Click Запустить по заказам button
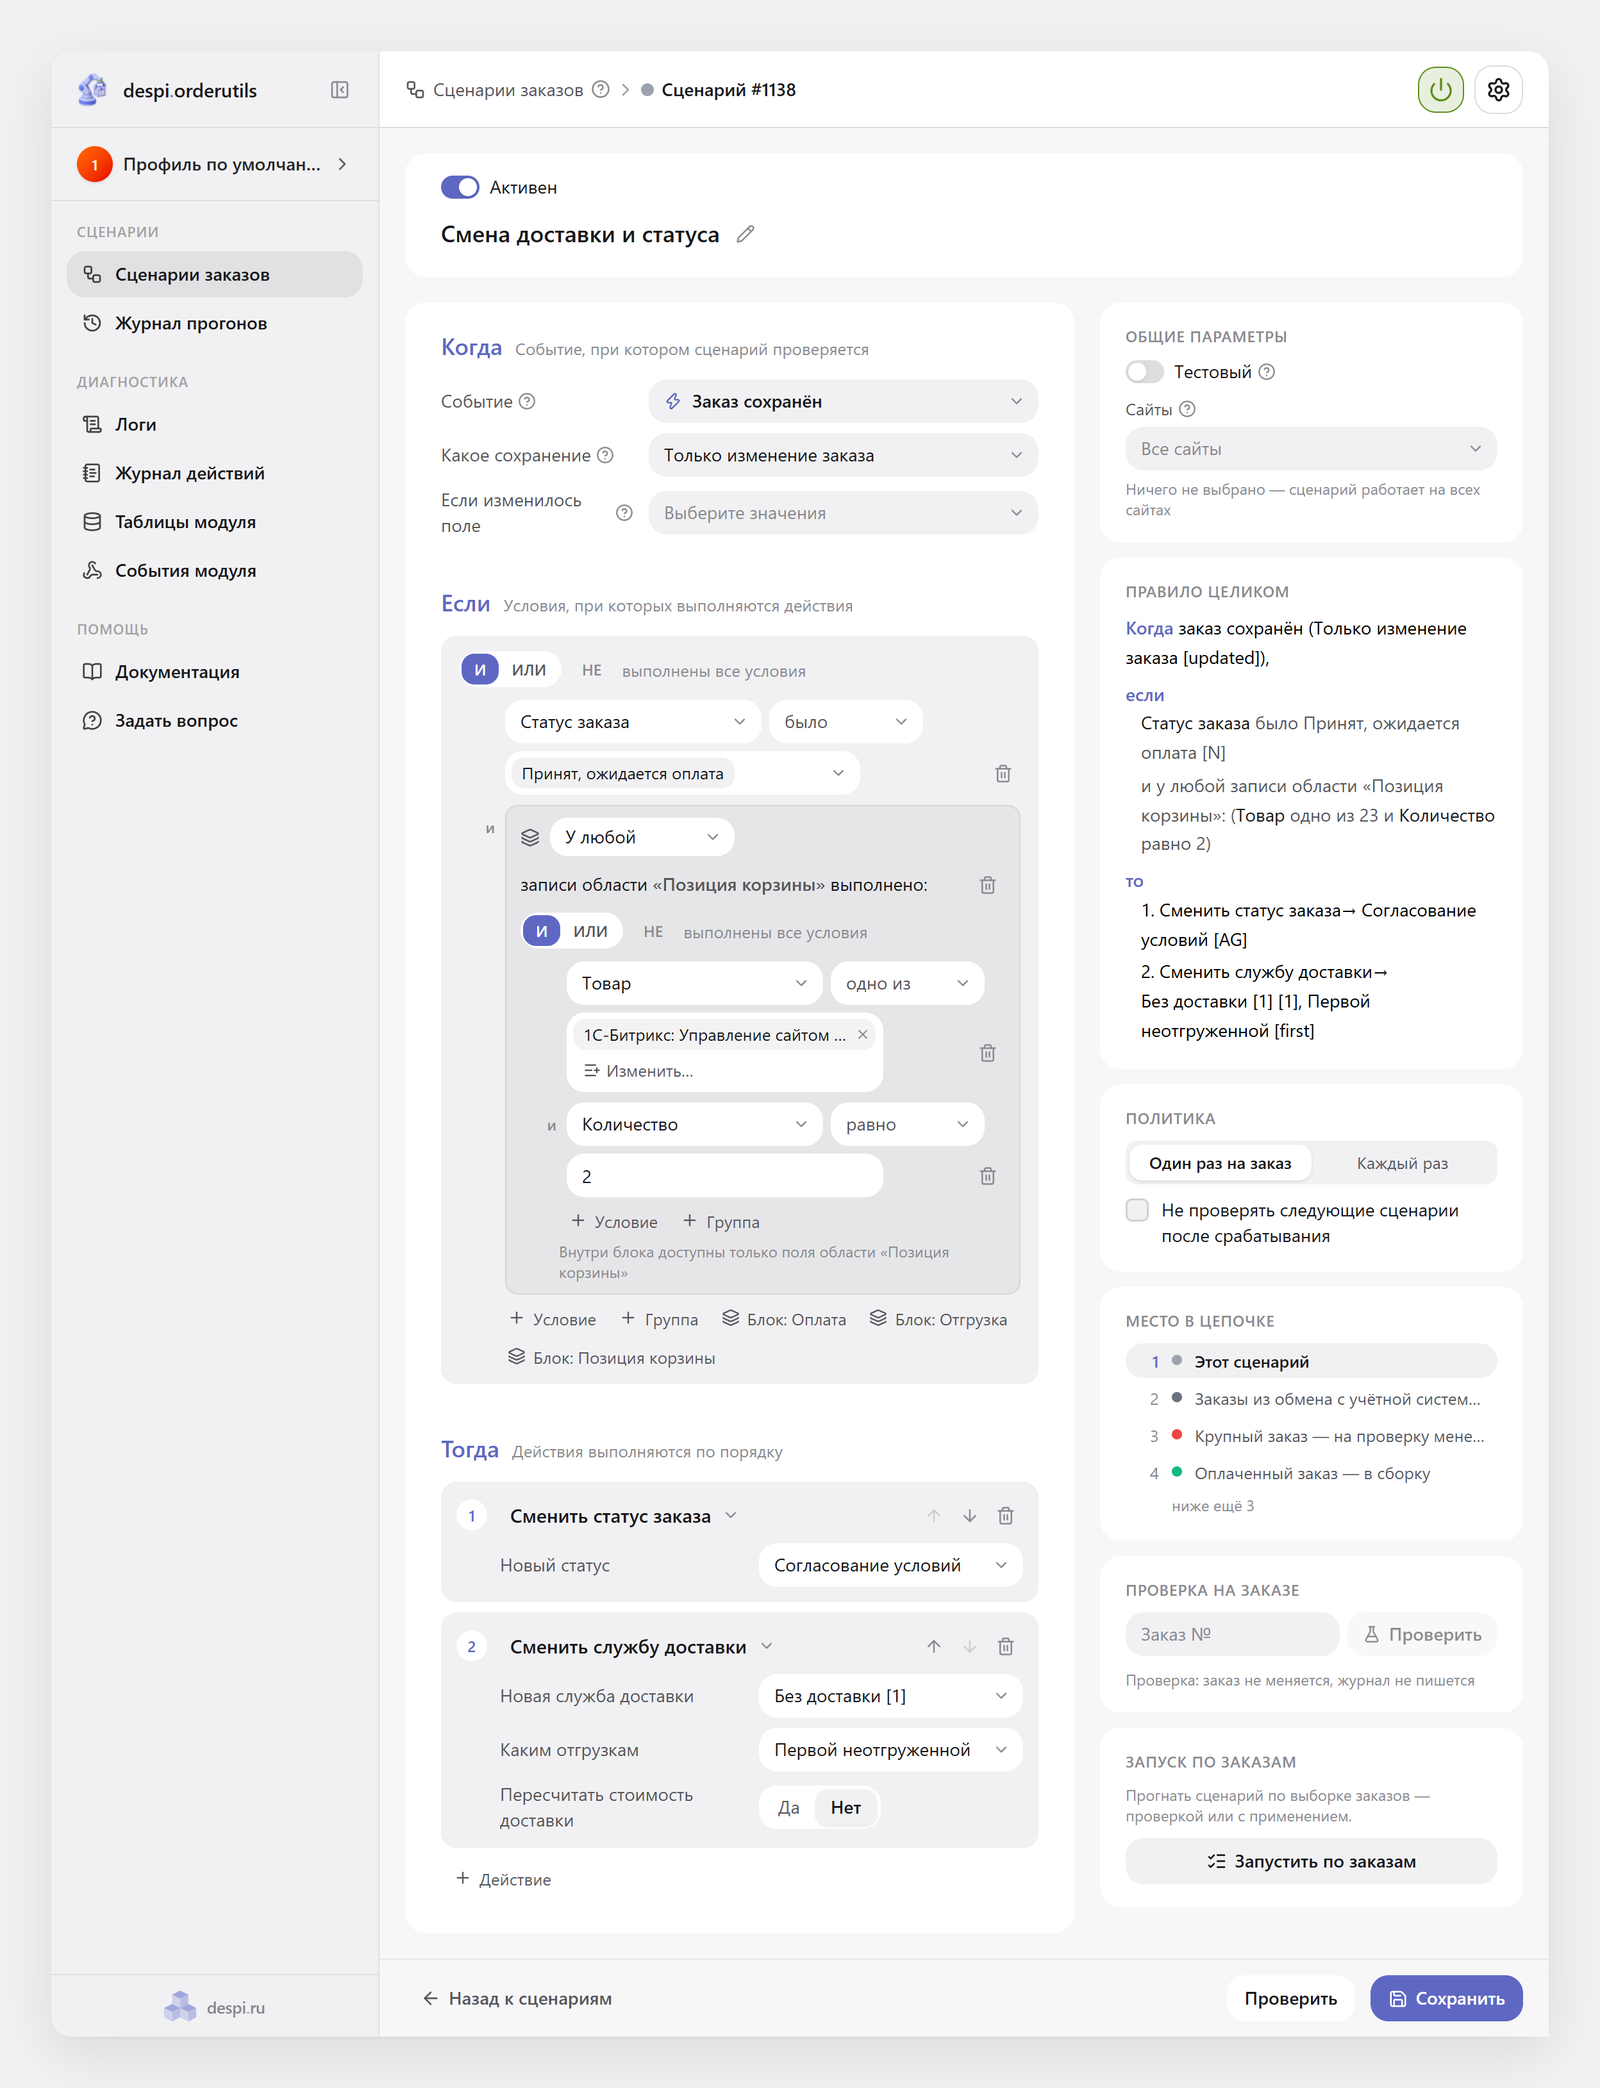This screenshot has height=2088, width=1600. 1310,1861
